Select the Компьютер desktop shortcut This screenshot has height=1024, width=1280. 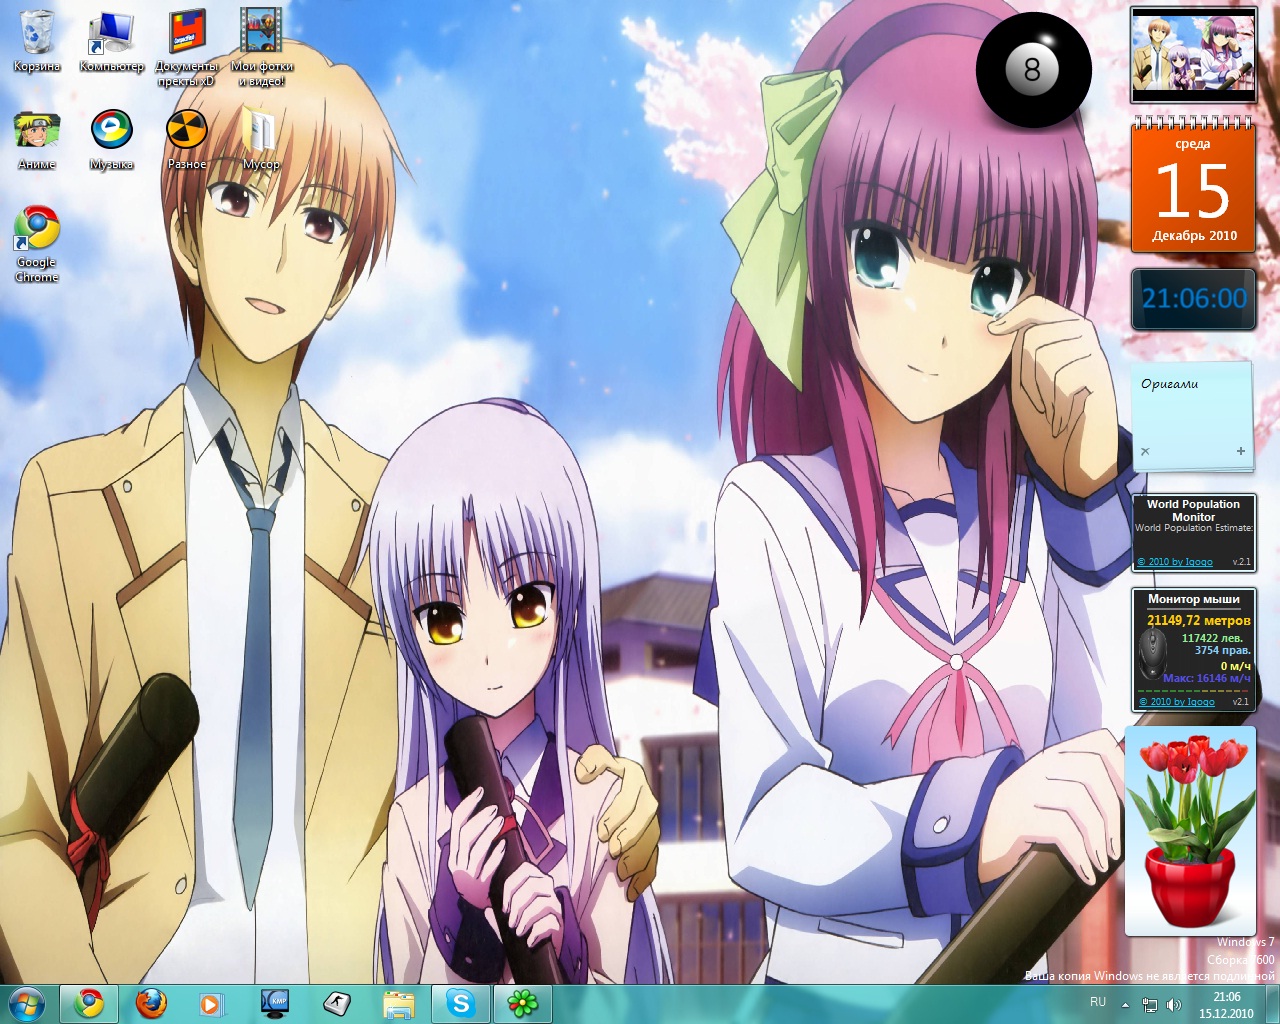(x=111, y=41)
